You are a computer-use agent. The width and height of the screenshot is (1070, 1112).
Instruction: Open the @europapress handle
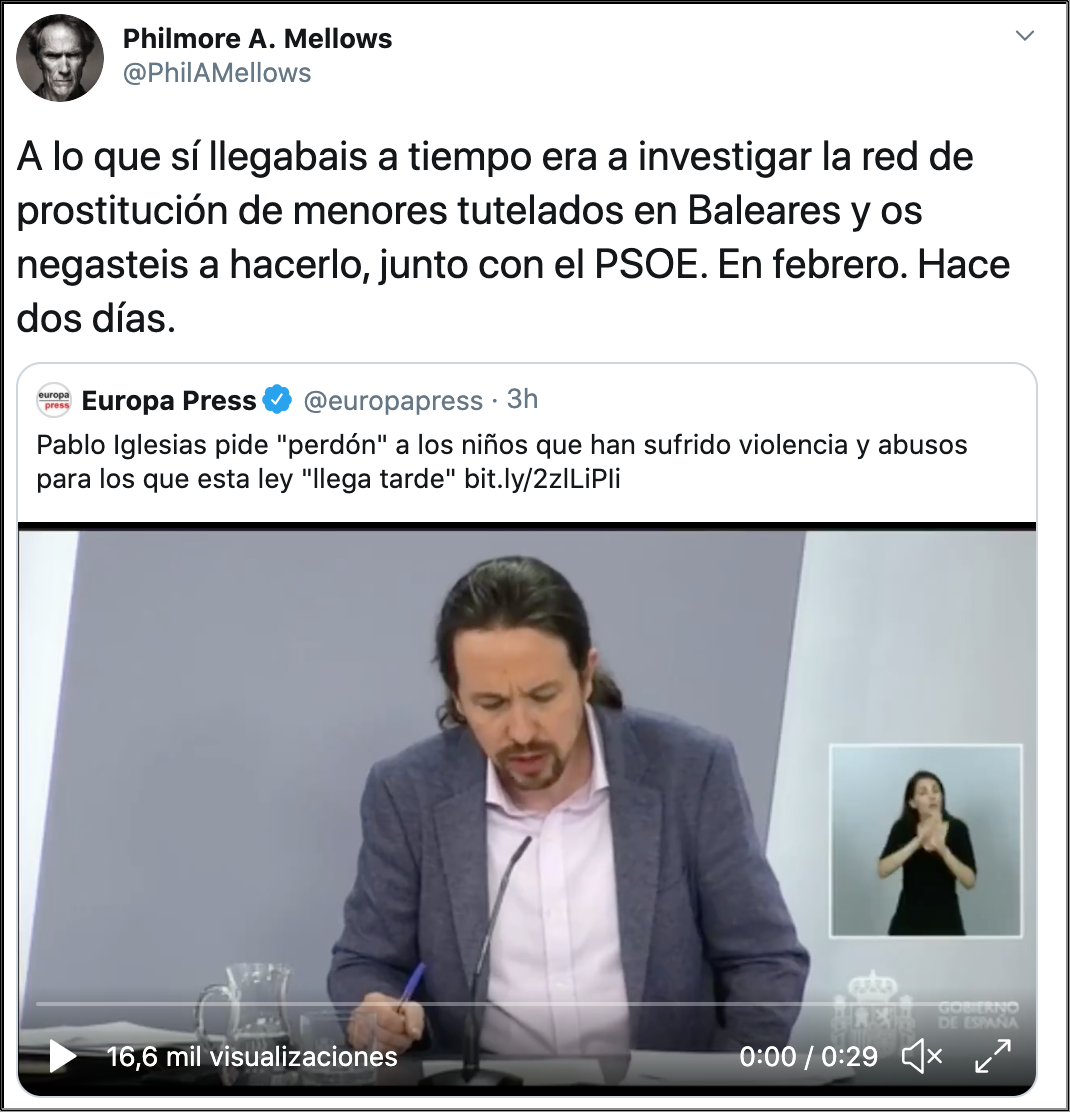coord(393,401)
